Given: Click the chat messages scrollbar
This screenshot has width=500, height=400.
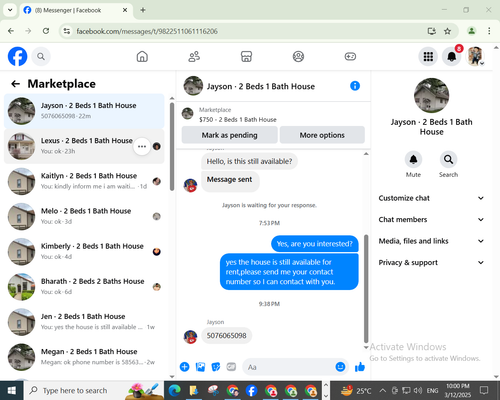Looking at the screenshot, I should [x=366, y=289].
